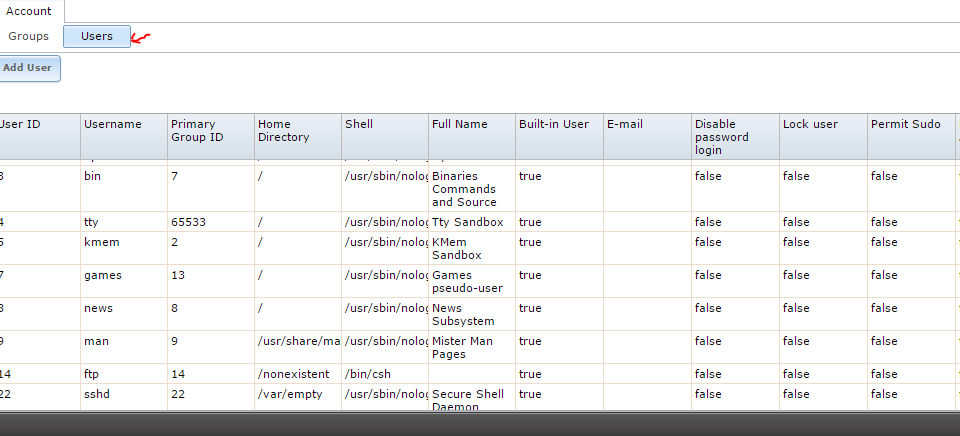Sort table by Shell column

coord(359,124)
